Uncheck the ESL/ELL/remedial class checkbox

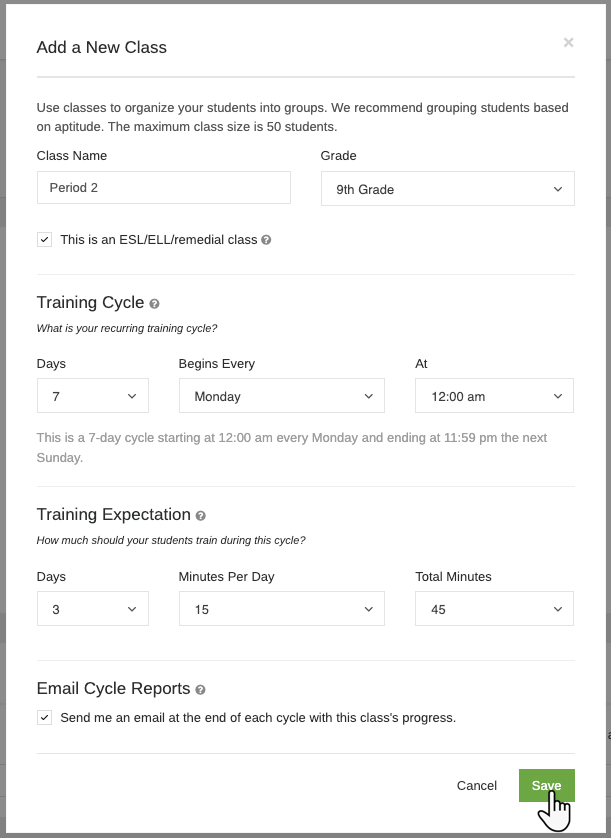(x=44, y=239)
